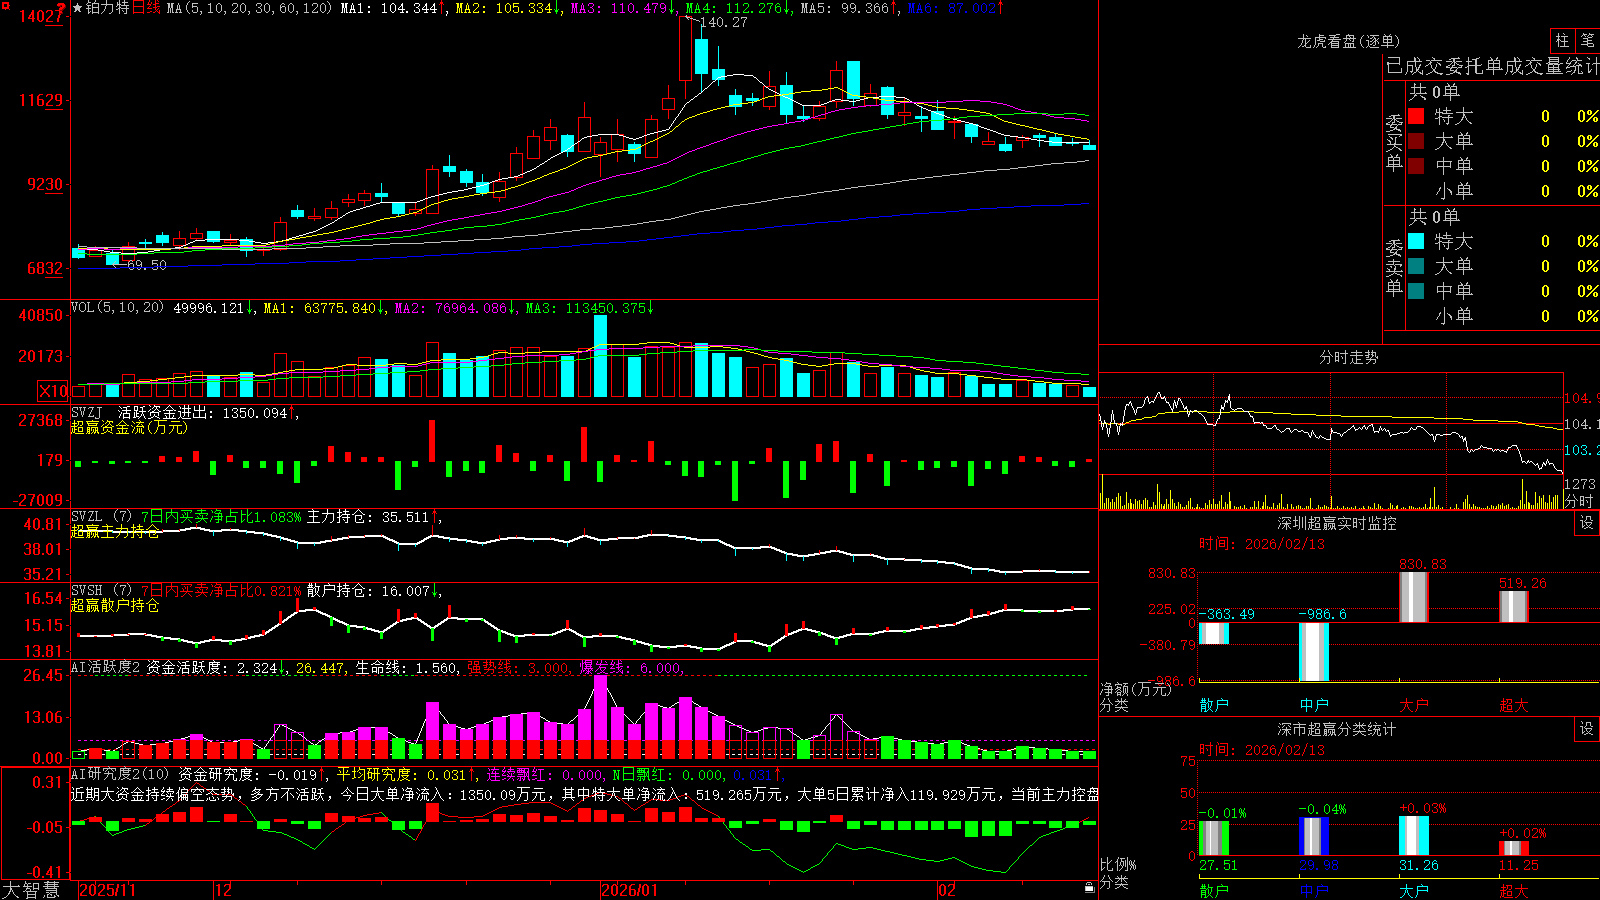Click the 龙虎看盘(逐单) panel title
This screenshot has width=1600, height=900.
pyautogui.click(x=1349, y=41)
